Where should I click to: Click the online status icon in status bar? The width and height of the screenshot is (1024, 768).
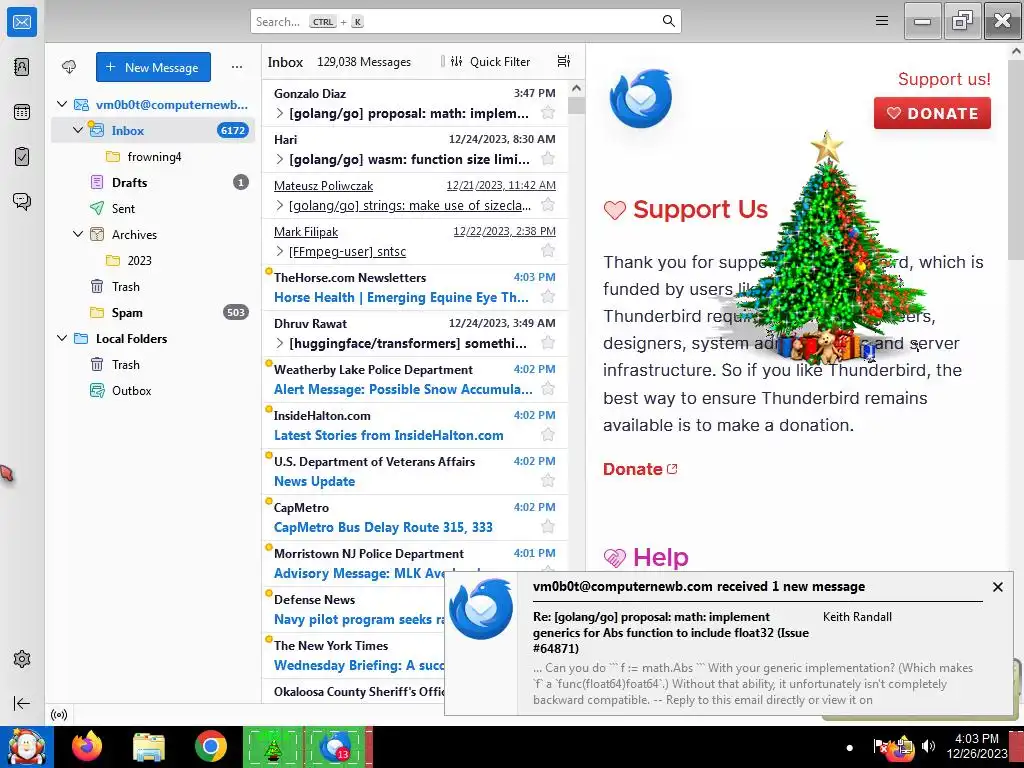(59, 714)
